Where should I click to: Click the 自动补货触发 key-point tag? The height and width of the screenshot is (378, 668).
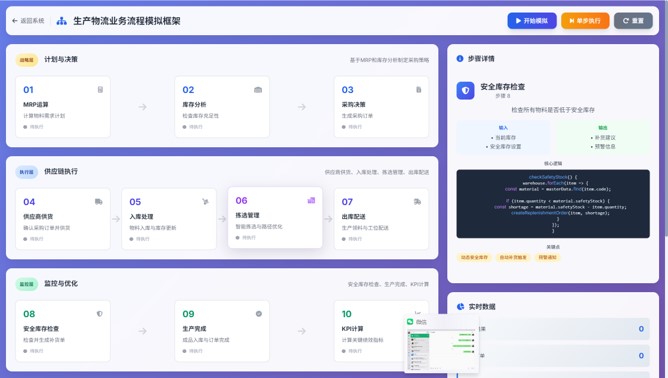click(x=513, y=257)
